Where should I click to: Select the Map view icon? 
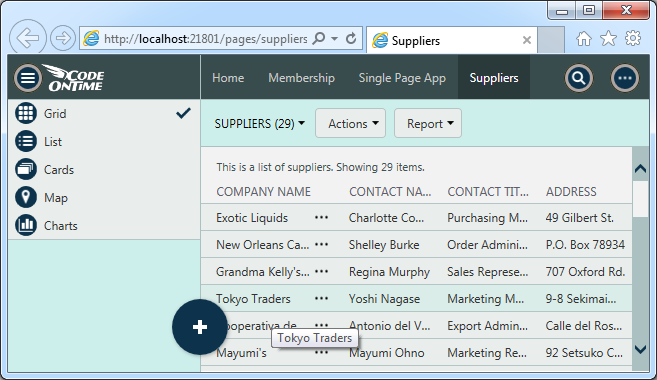(x=26, y=198)
